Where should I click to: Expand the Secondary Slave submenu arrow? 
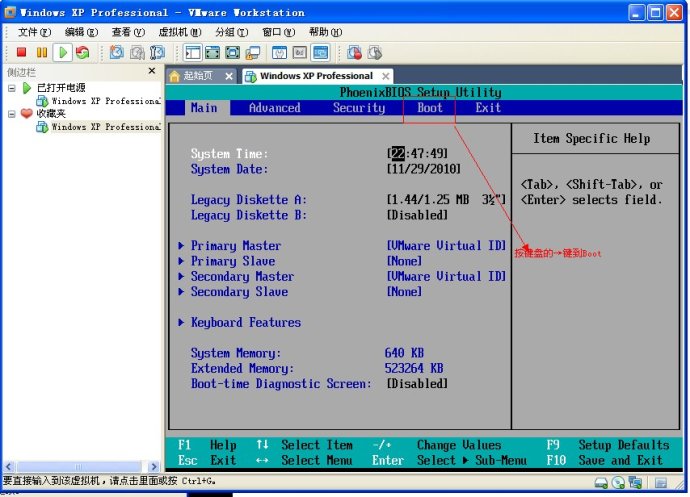[181, 292]
